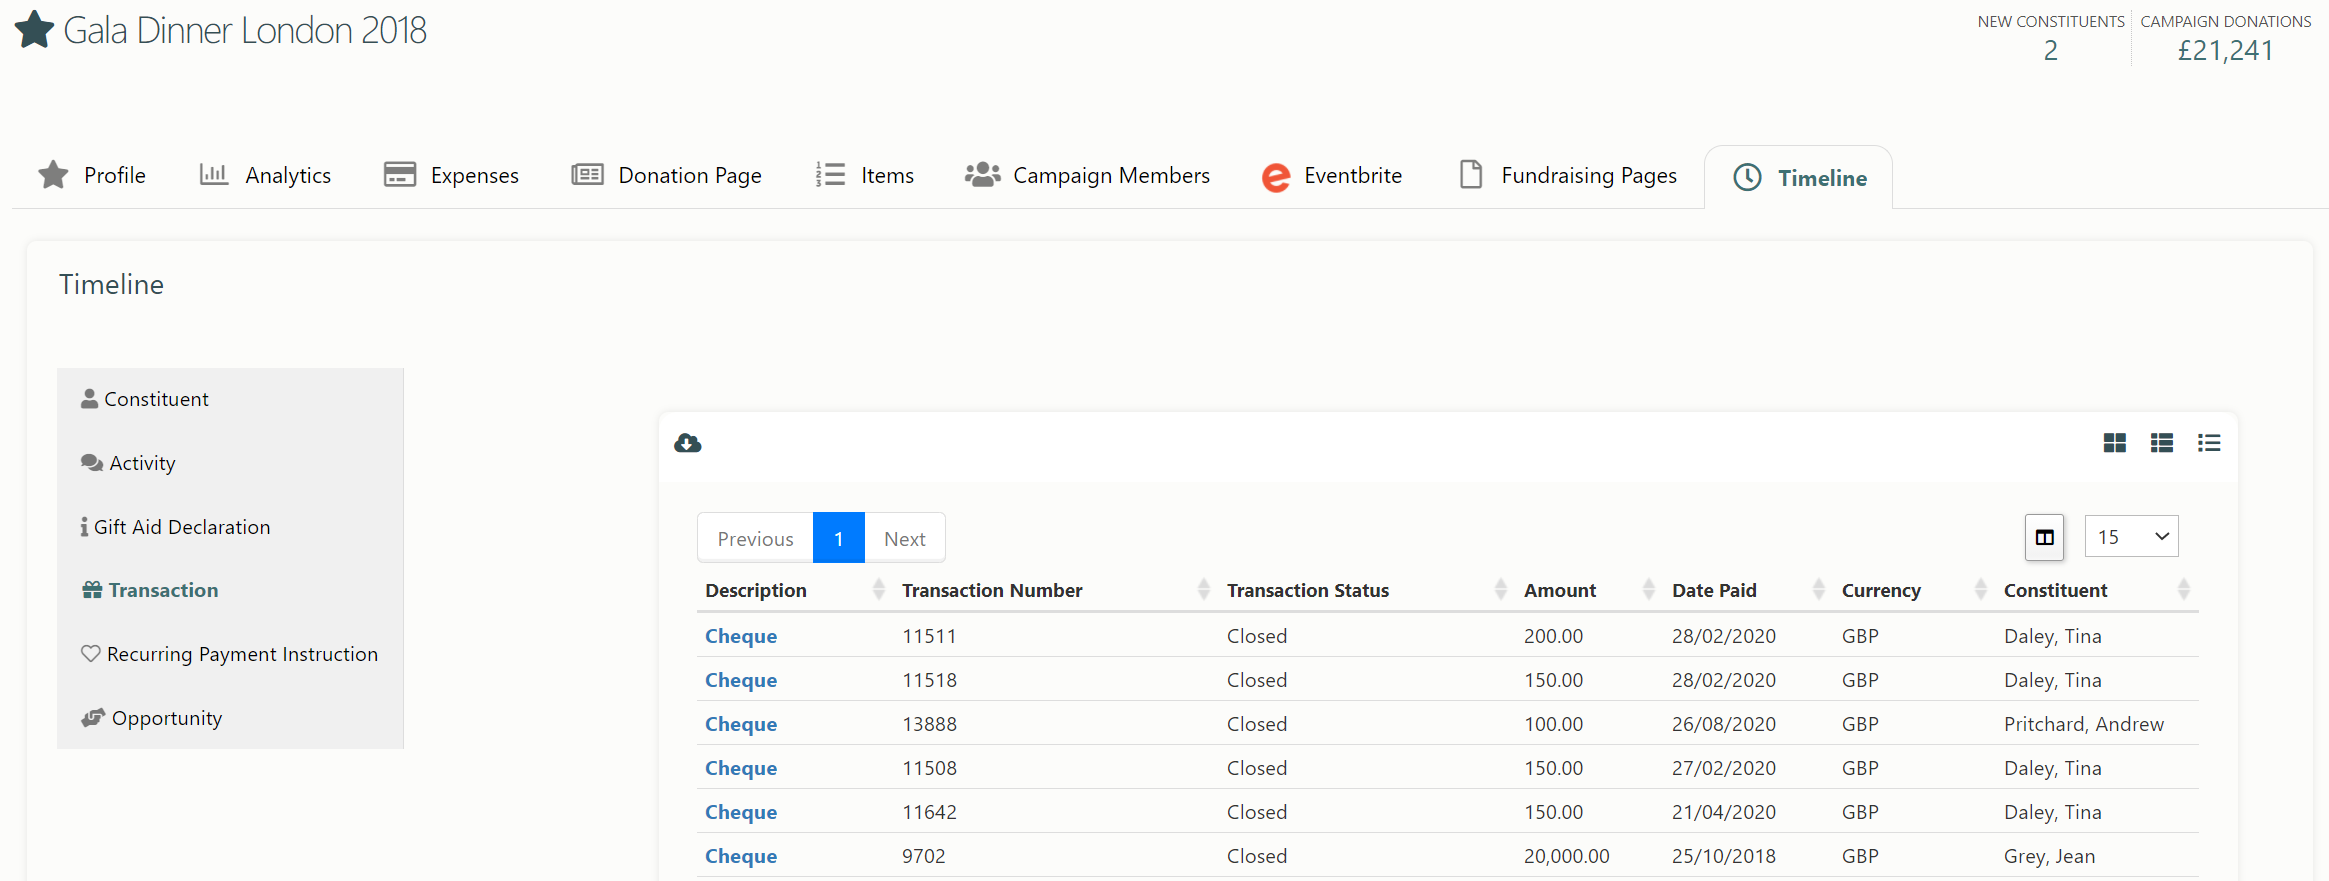2329x881 pixels.
Task: Click date paid 21/04/2020
Action: 1724,812
